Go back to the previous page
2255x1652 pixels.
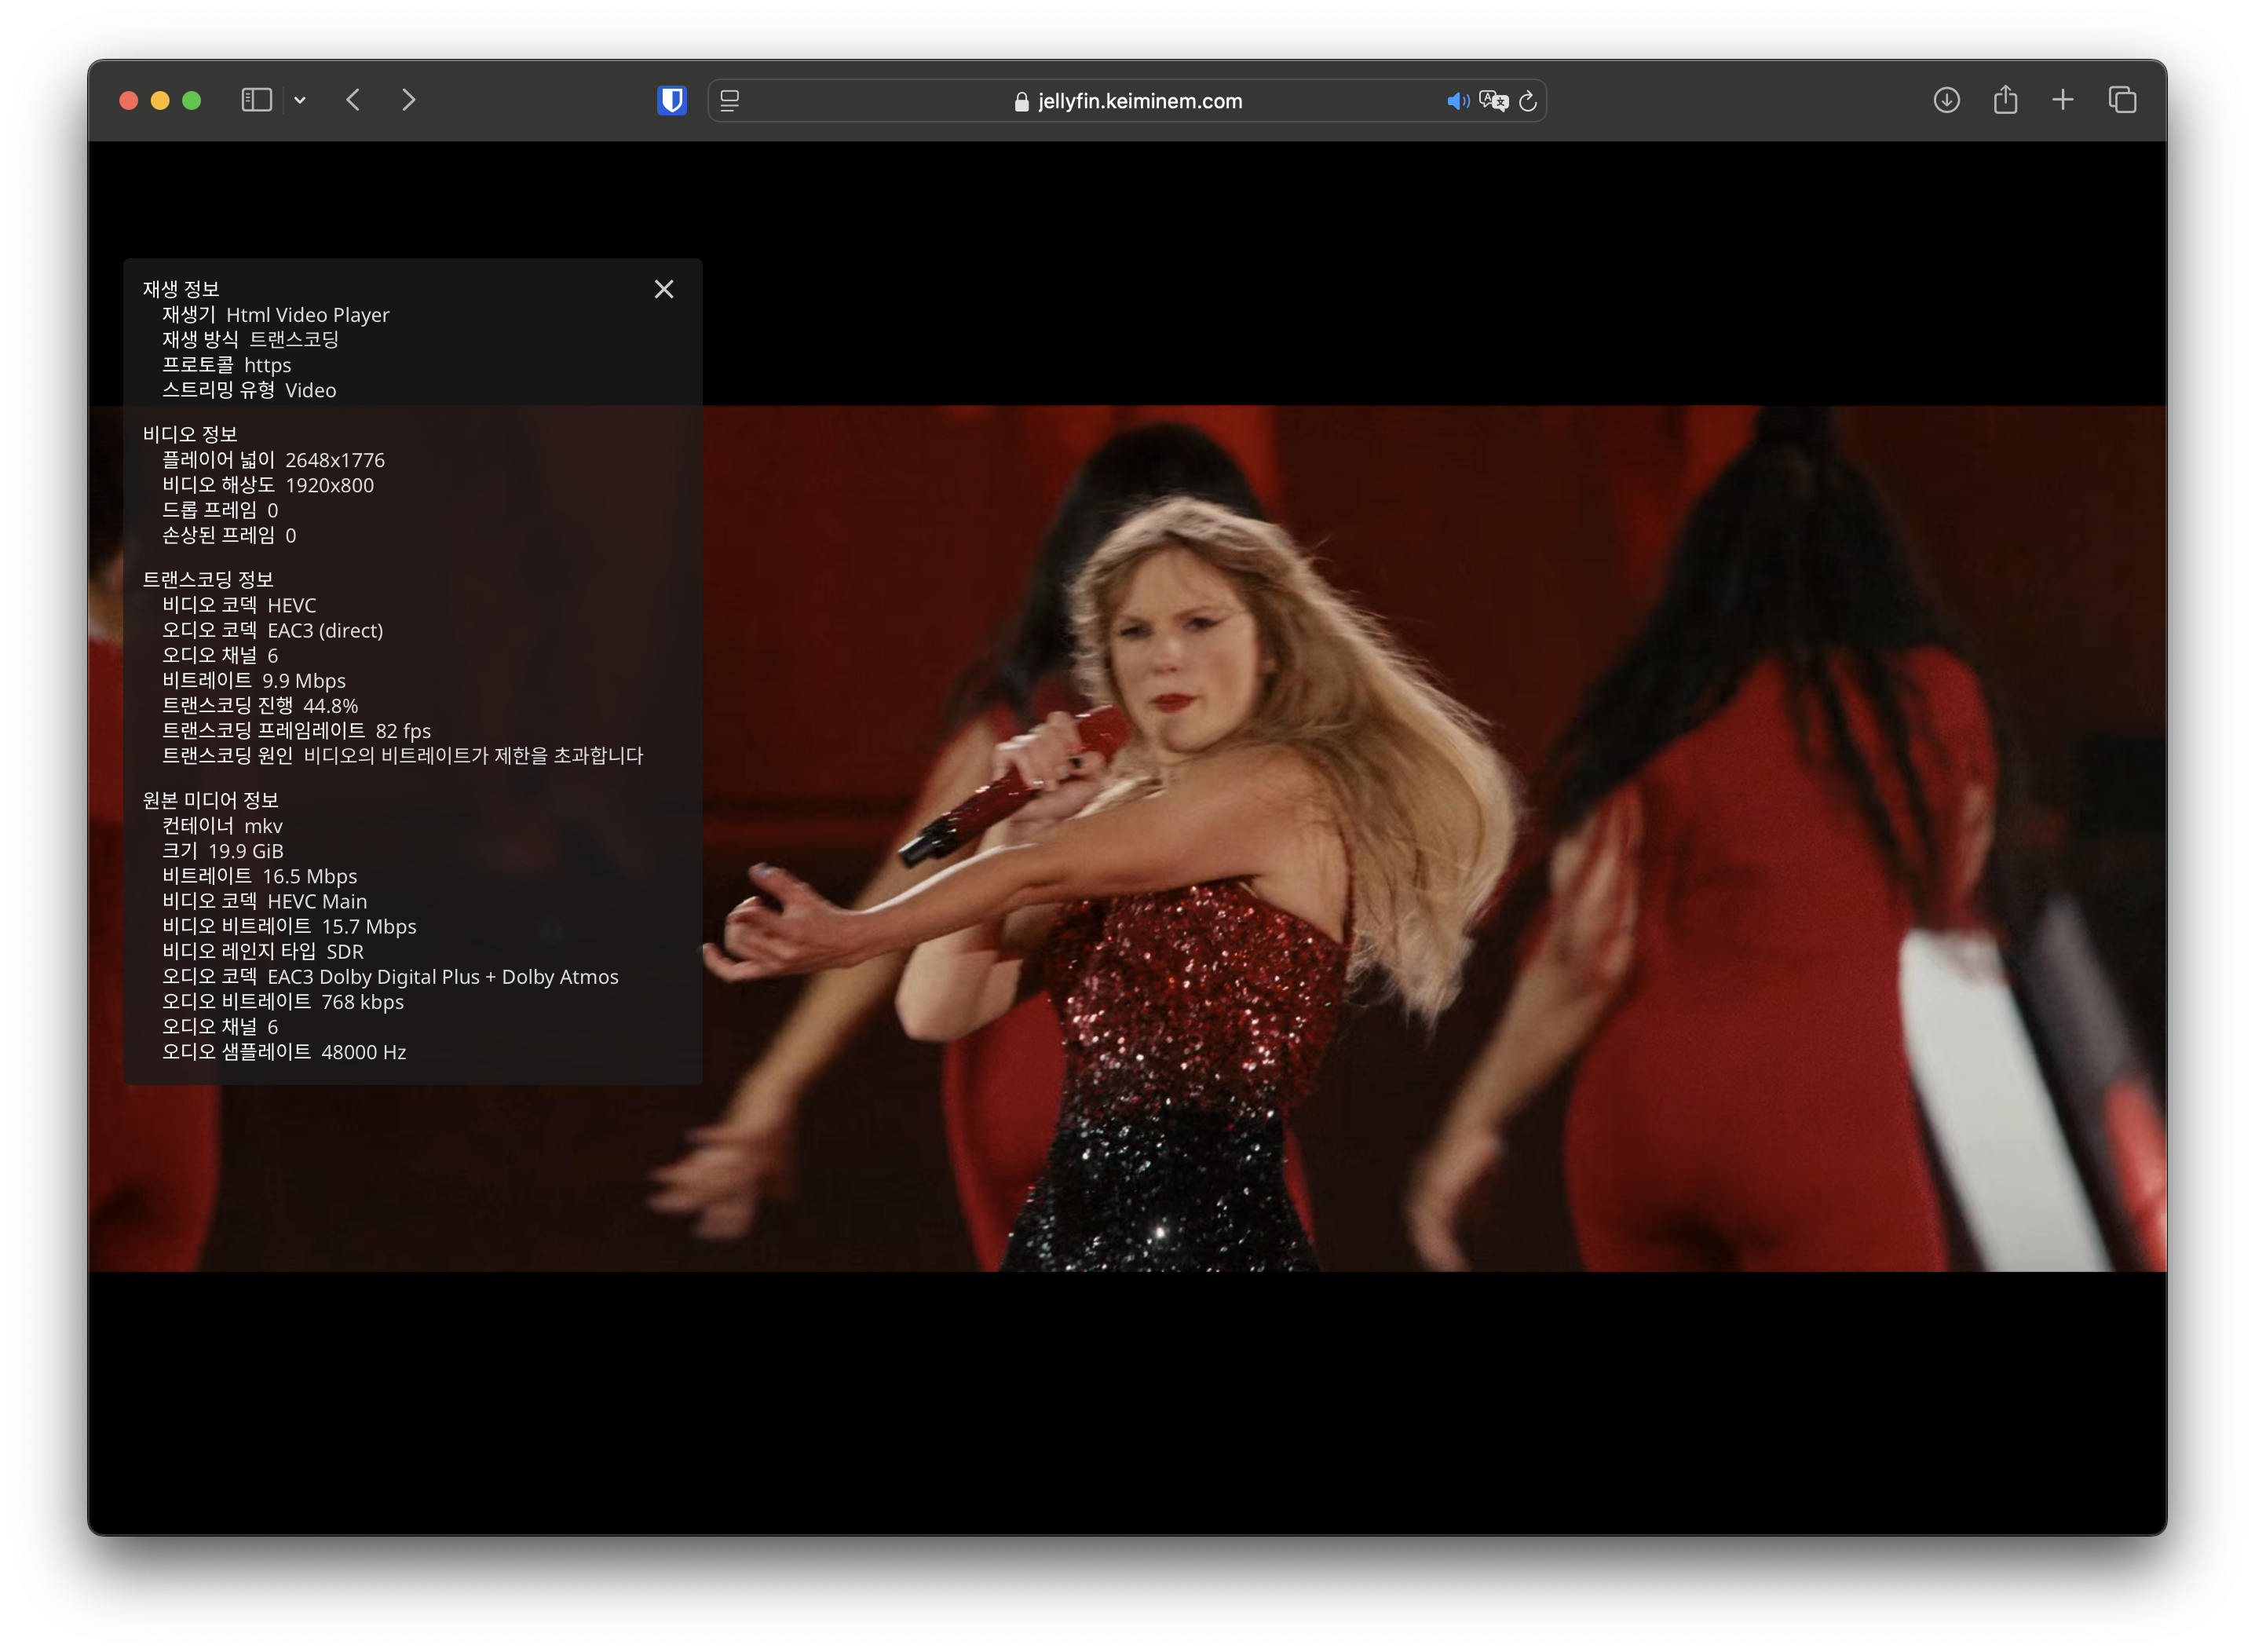tap(353, 100)
